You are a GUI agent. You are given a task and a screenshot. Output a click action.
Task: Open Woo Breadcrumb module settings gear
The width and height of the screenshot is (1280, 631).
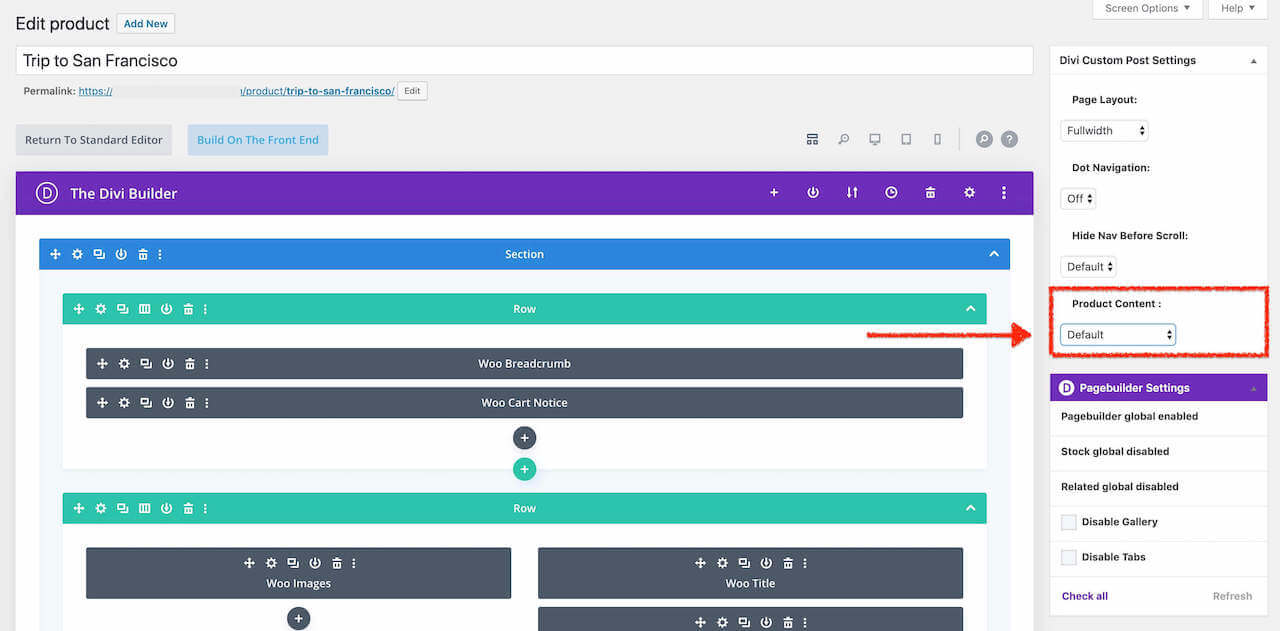124,364
